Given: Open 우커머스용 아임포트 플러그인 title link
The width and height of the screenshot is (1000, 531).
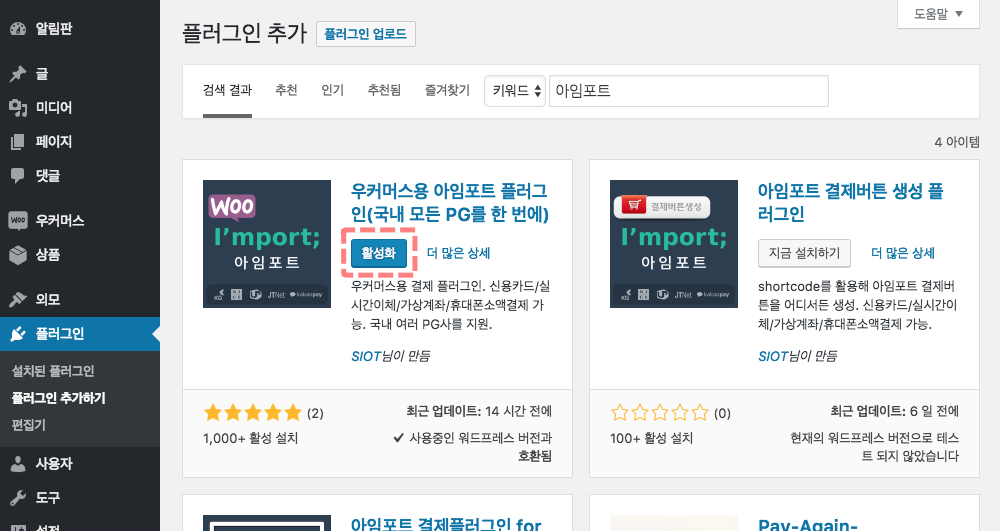Looking at the screenshot, I should [450, 203].
